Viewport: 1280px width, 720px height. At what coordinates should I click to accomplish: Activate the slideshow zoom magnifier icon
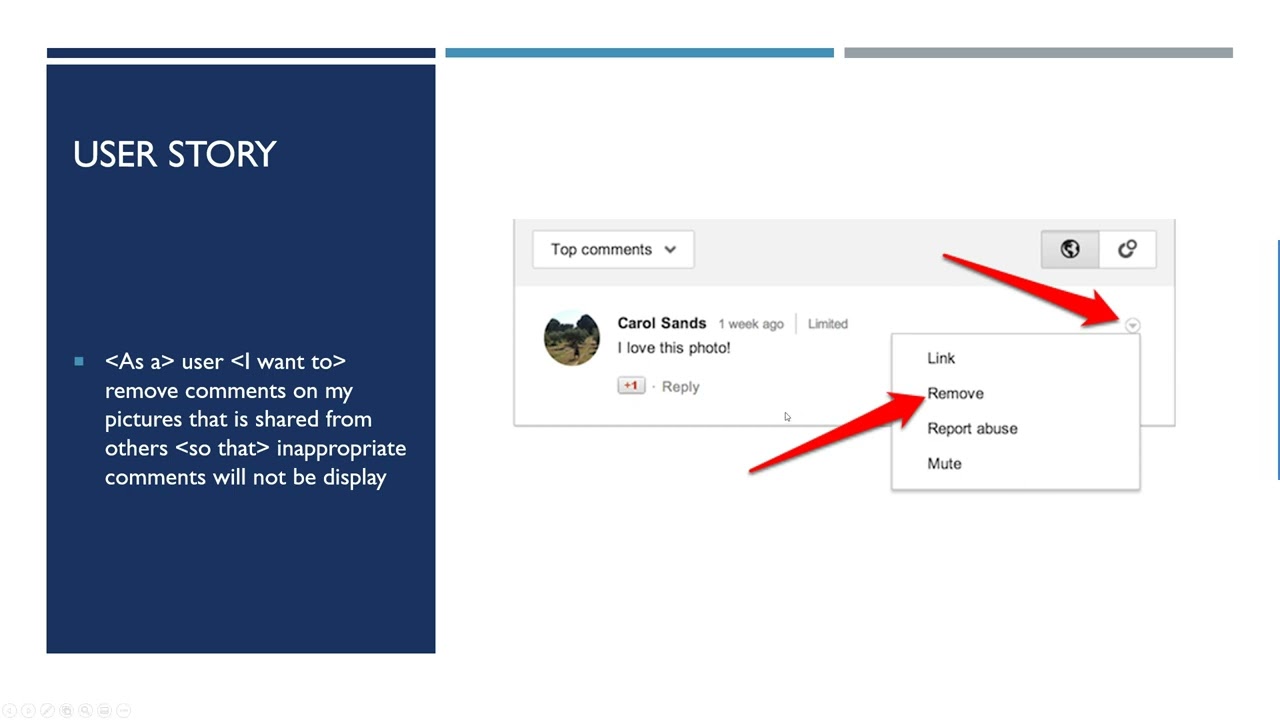point(85,711)
